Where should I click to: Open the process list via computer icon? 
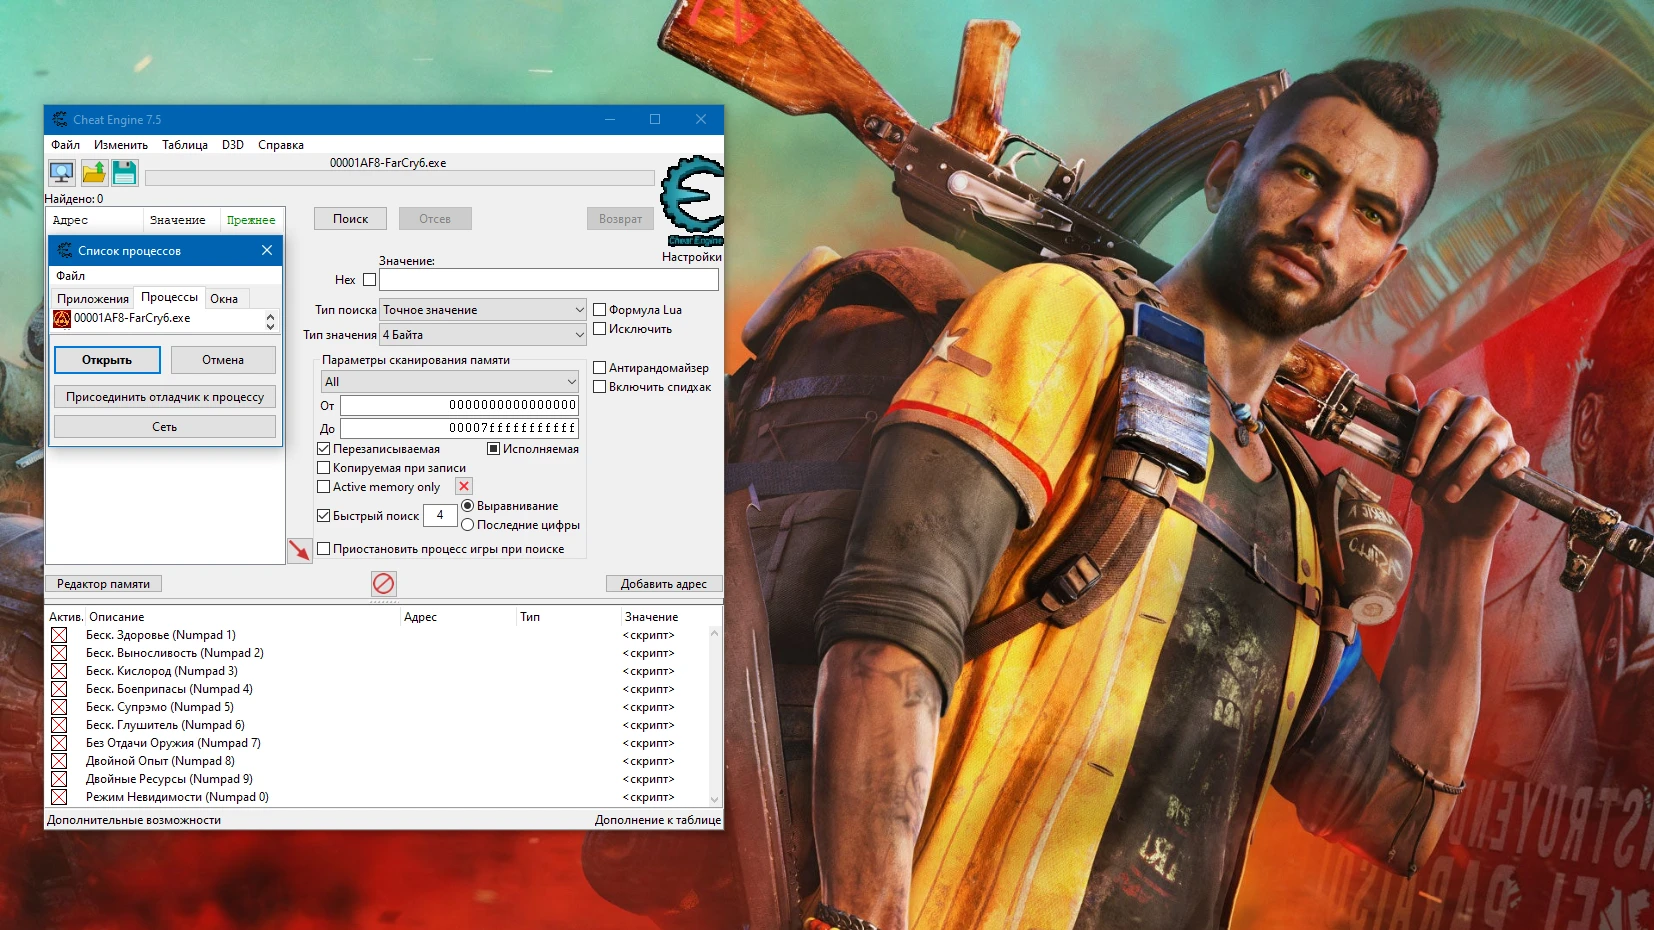61,173
